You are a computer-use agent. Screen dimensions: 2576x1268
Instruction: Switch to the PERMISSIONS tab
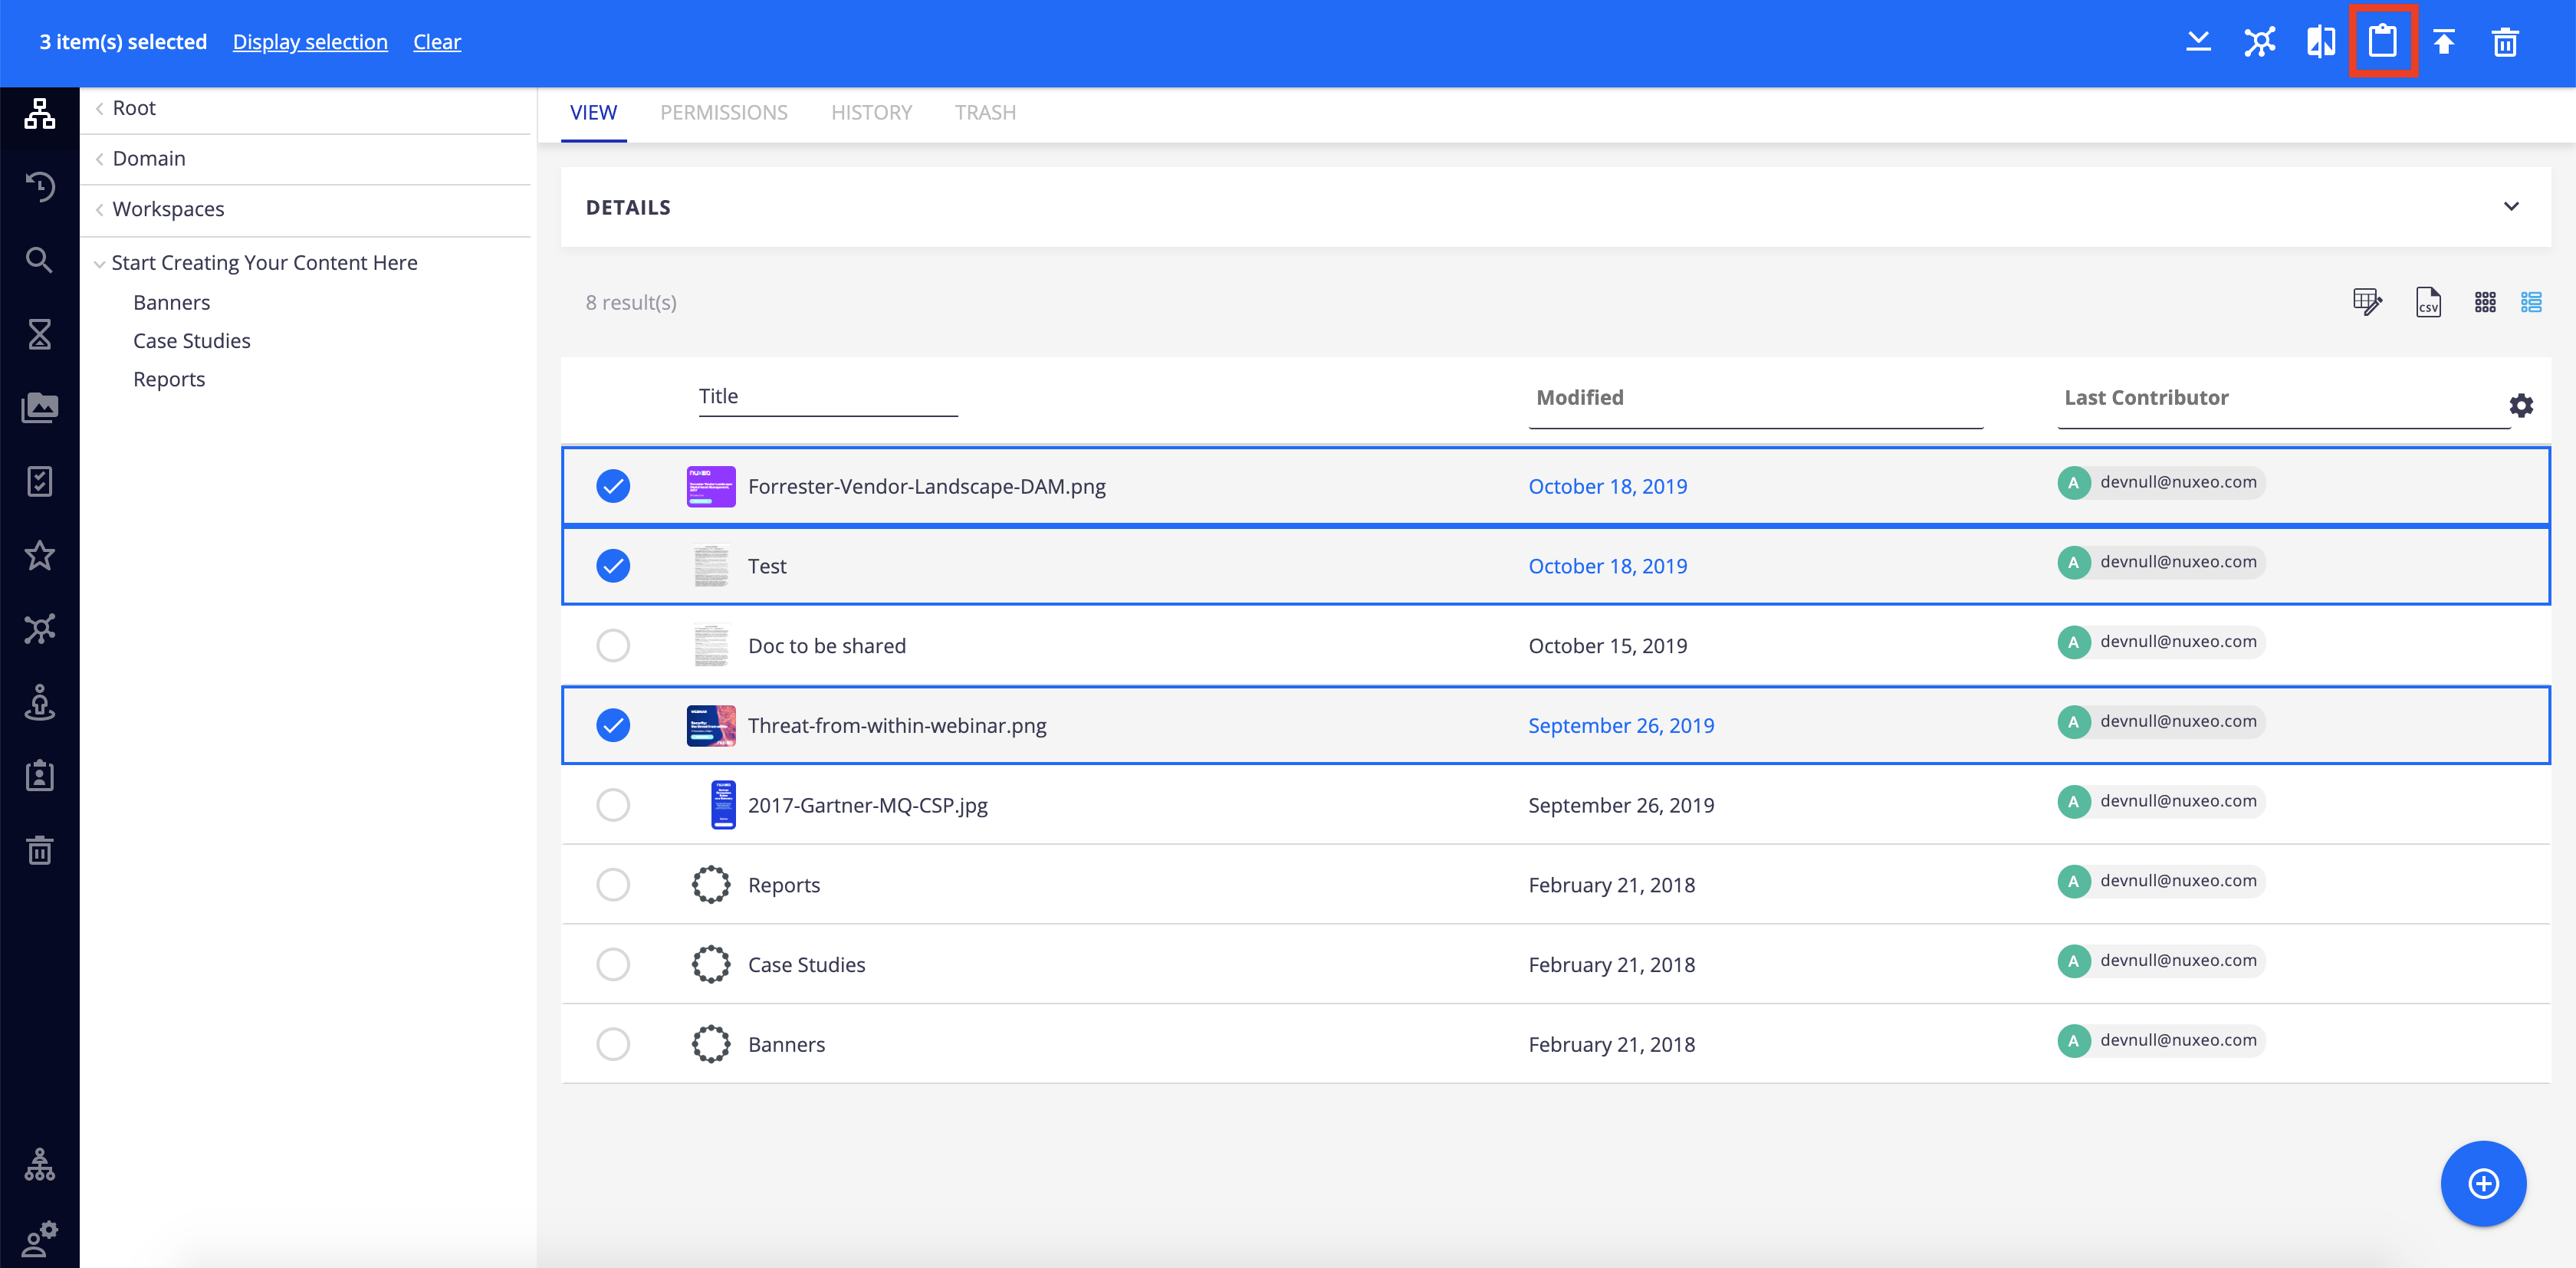point(724,110)
